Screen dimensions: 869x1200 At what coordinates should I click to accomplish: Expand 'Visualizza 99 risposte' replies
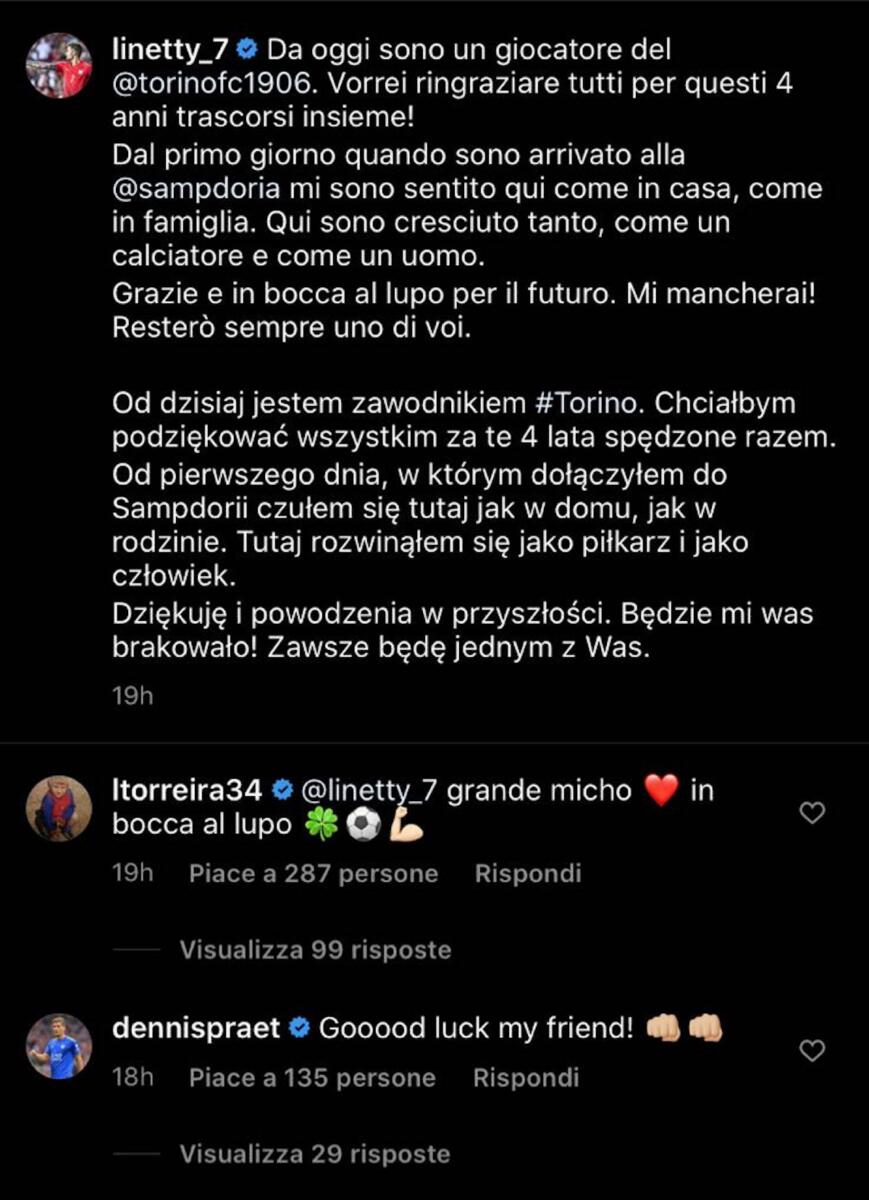(x=315, y=950)
